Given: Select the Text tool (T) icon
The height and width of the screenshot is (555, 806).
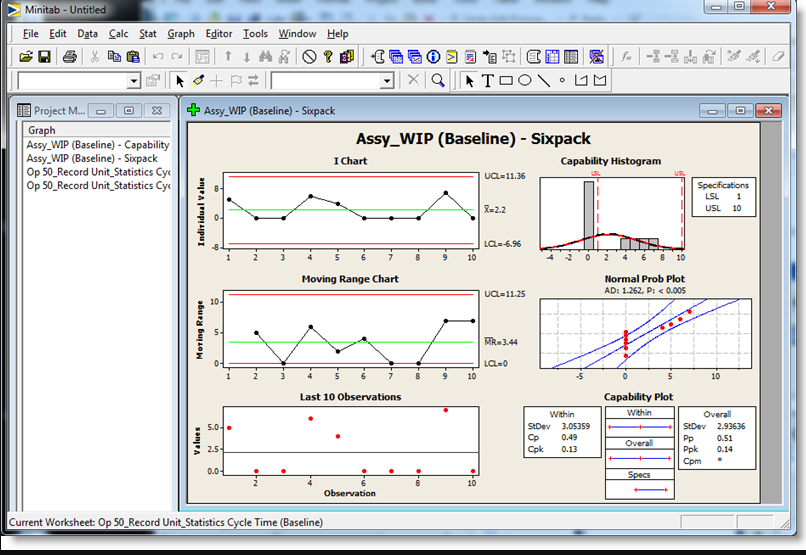Looking at the screenshot, I should click(x=487, y=81).
